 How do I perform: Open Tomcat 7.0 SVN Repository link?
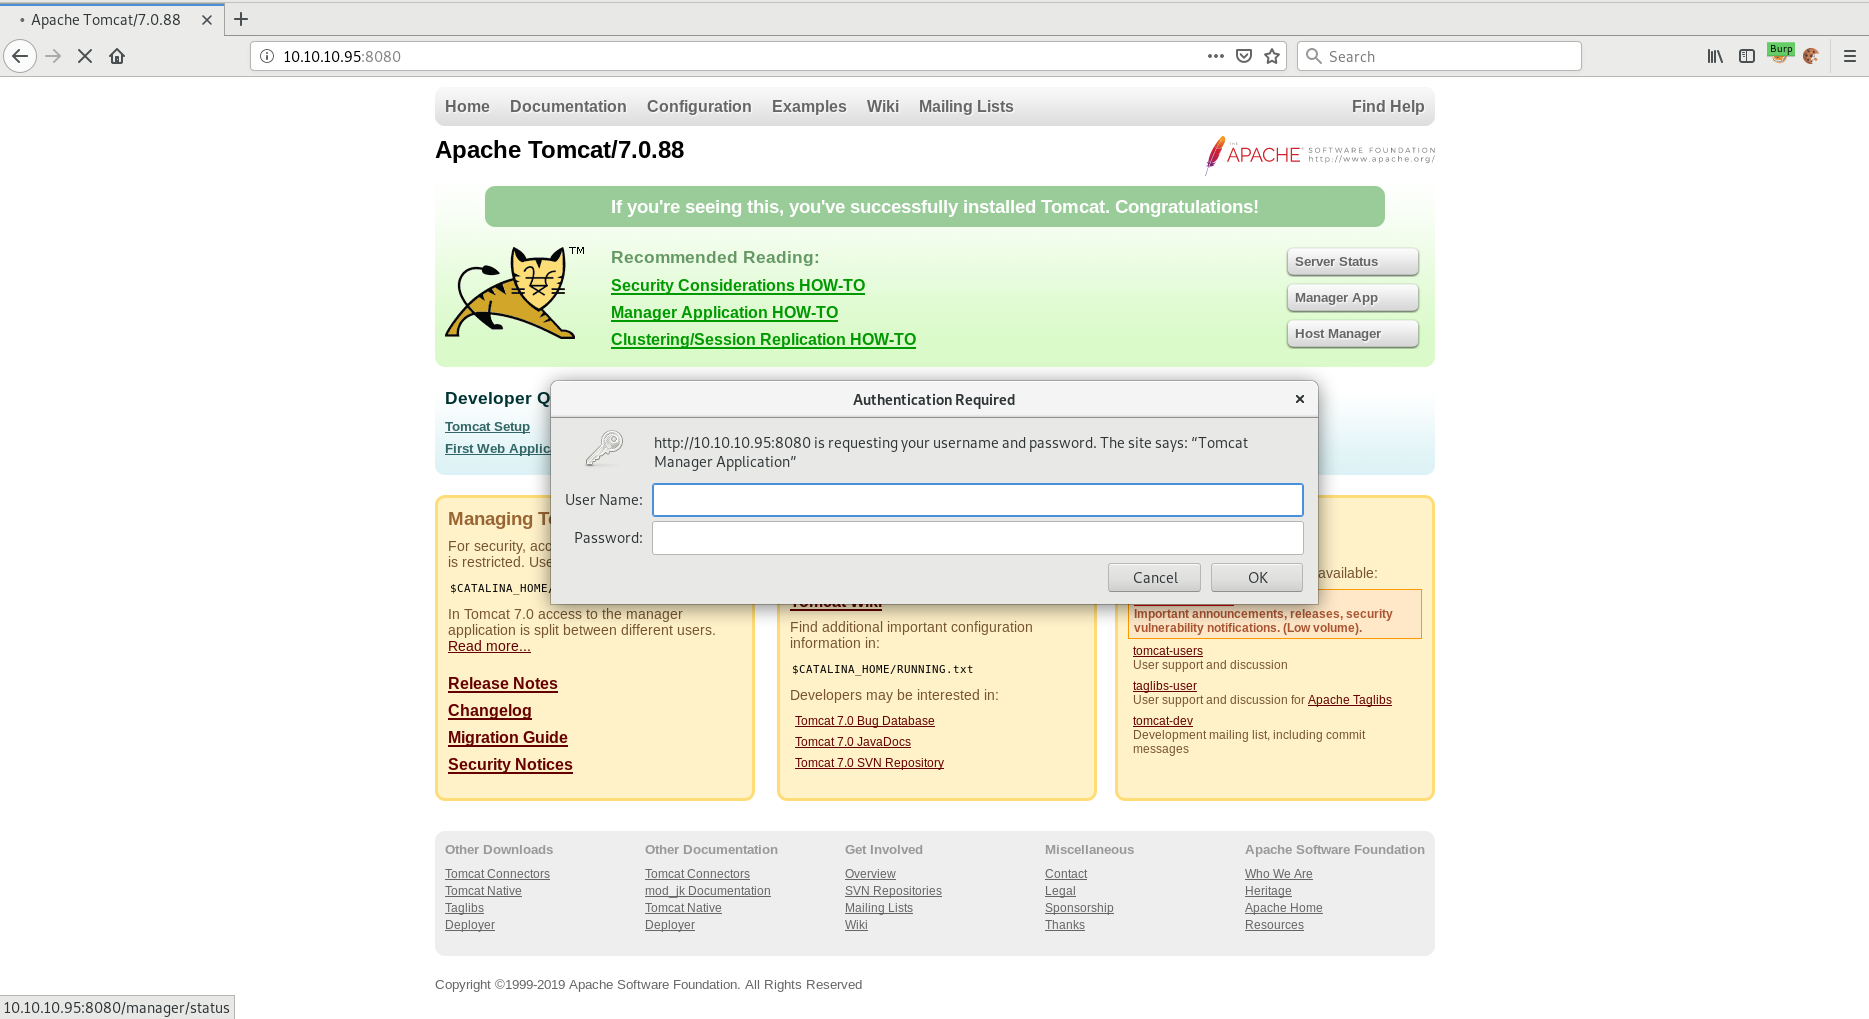click(x=869, y=763)
